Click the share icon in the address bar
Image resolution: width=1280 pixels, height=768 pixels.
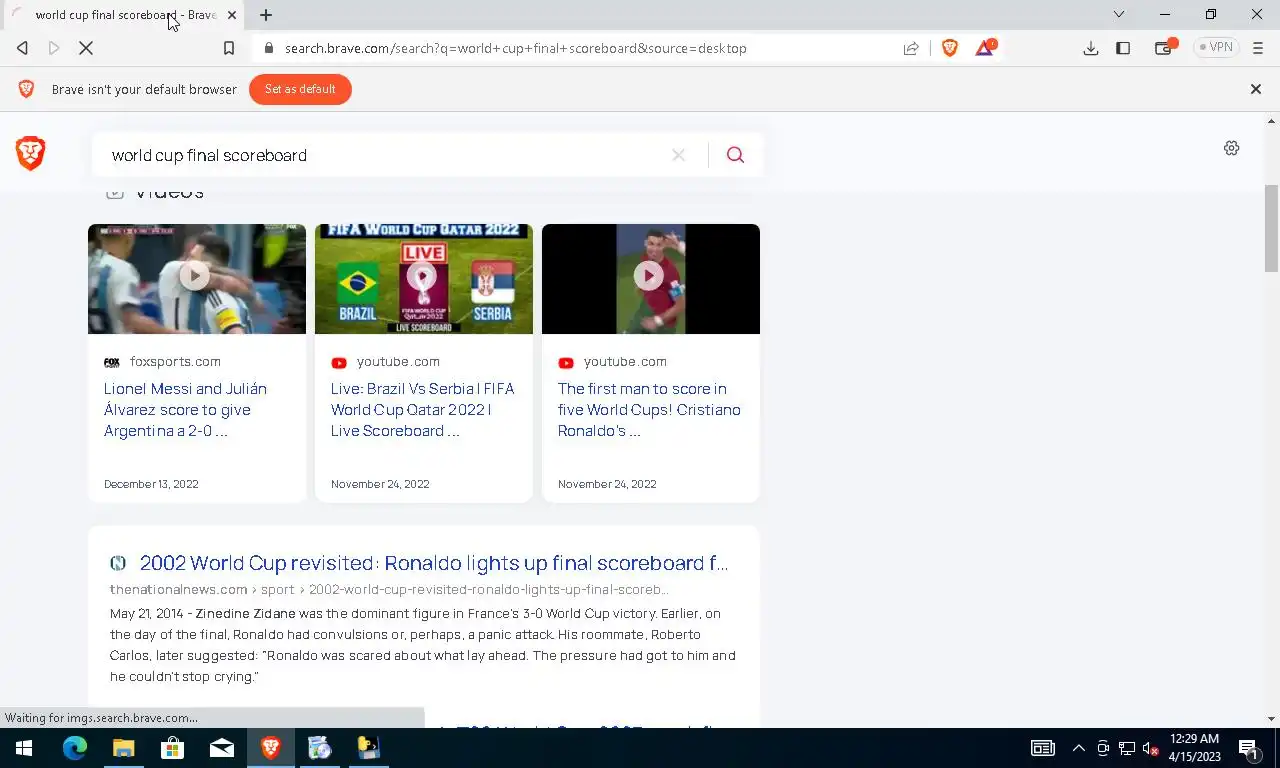[911, 48]
